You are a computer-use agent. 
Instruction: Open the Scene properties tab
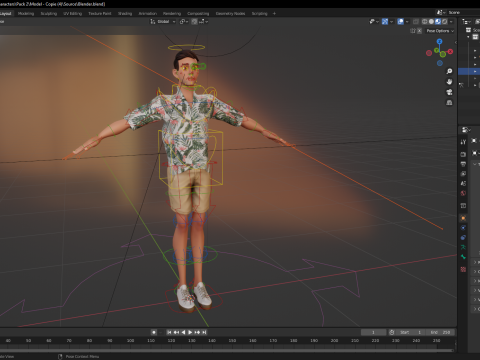(463, 183)
